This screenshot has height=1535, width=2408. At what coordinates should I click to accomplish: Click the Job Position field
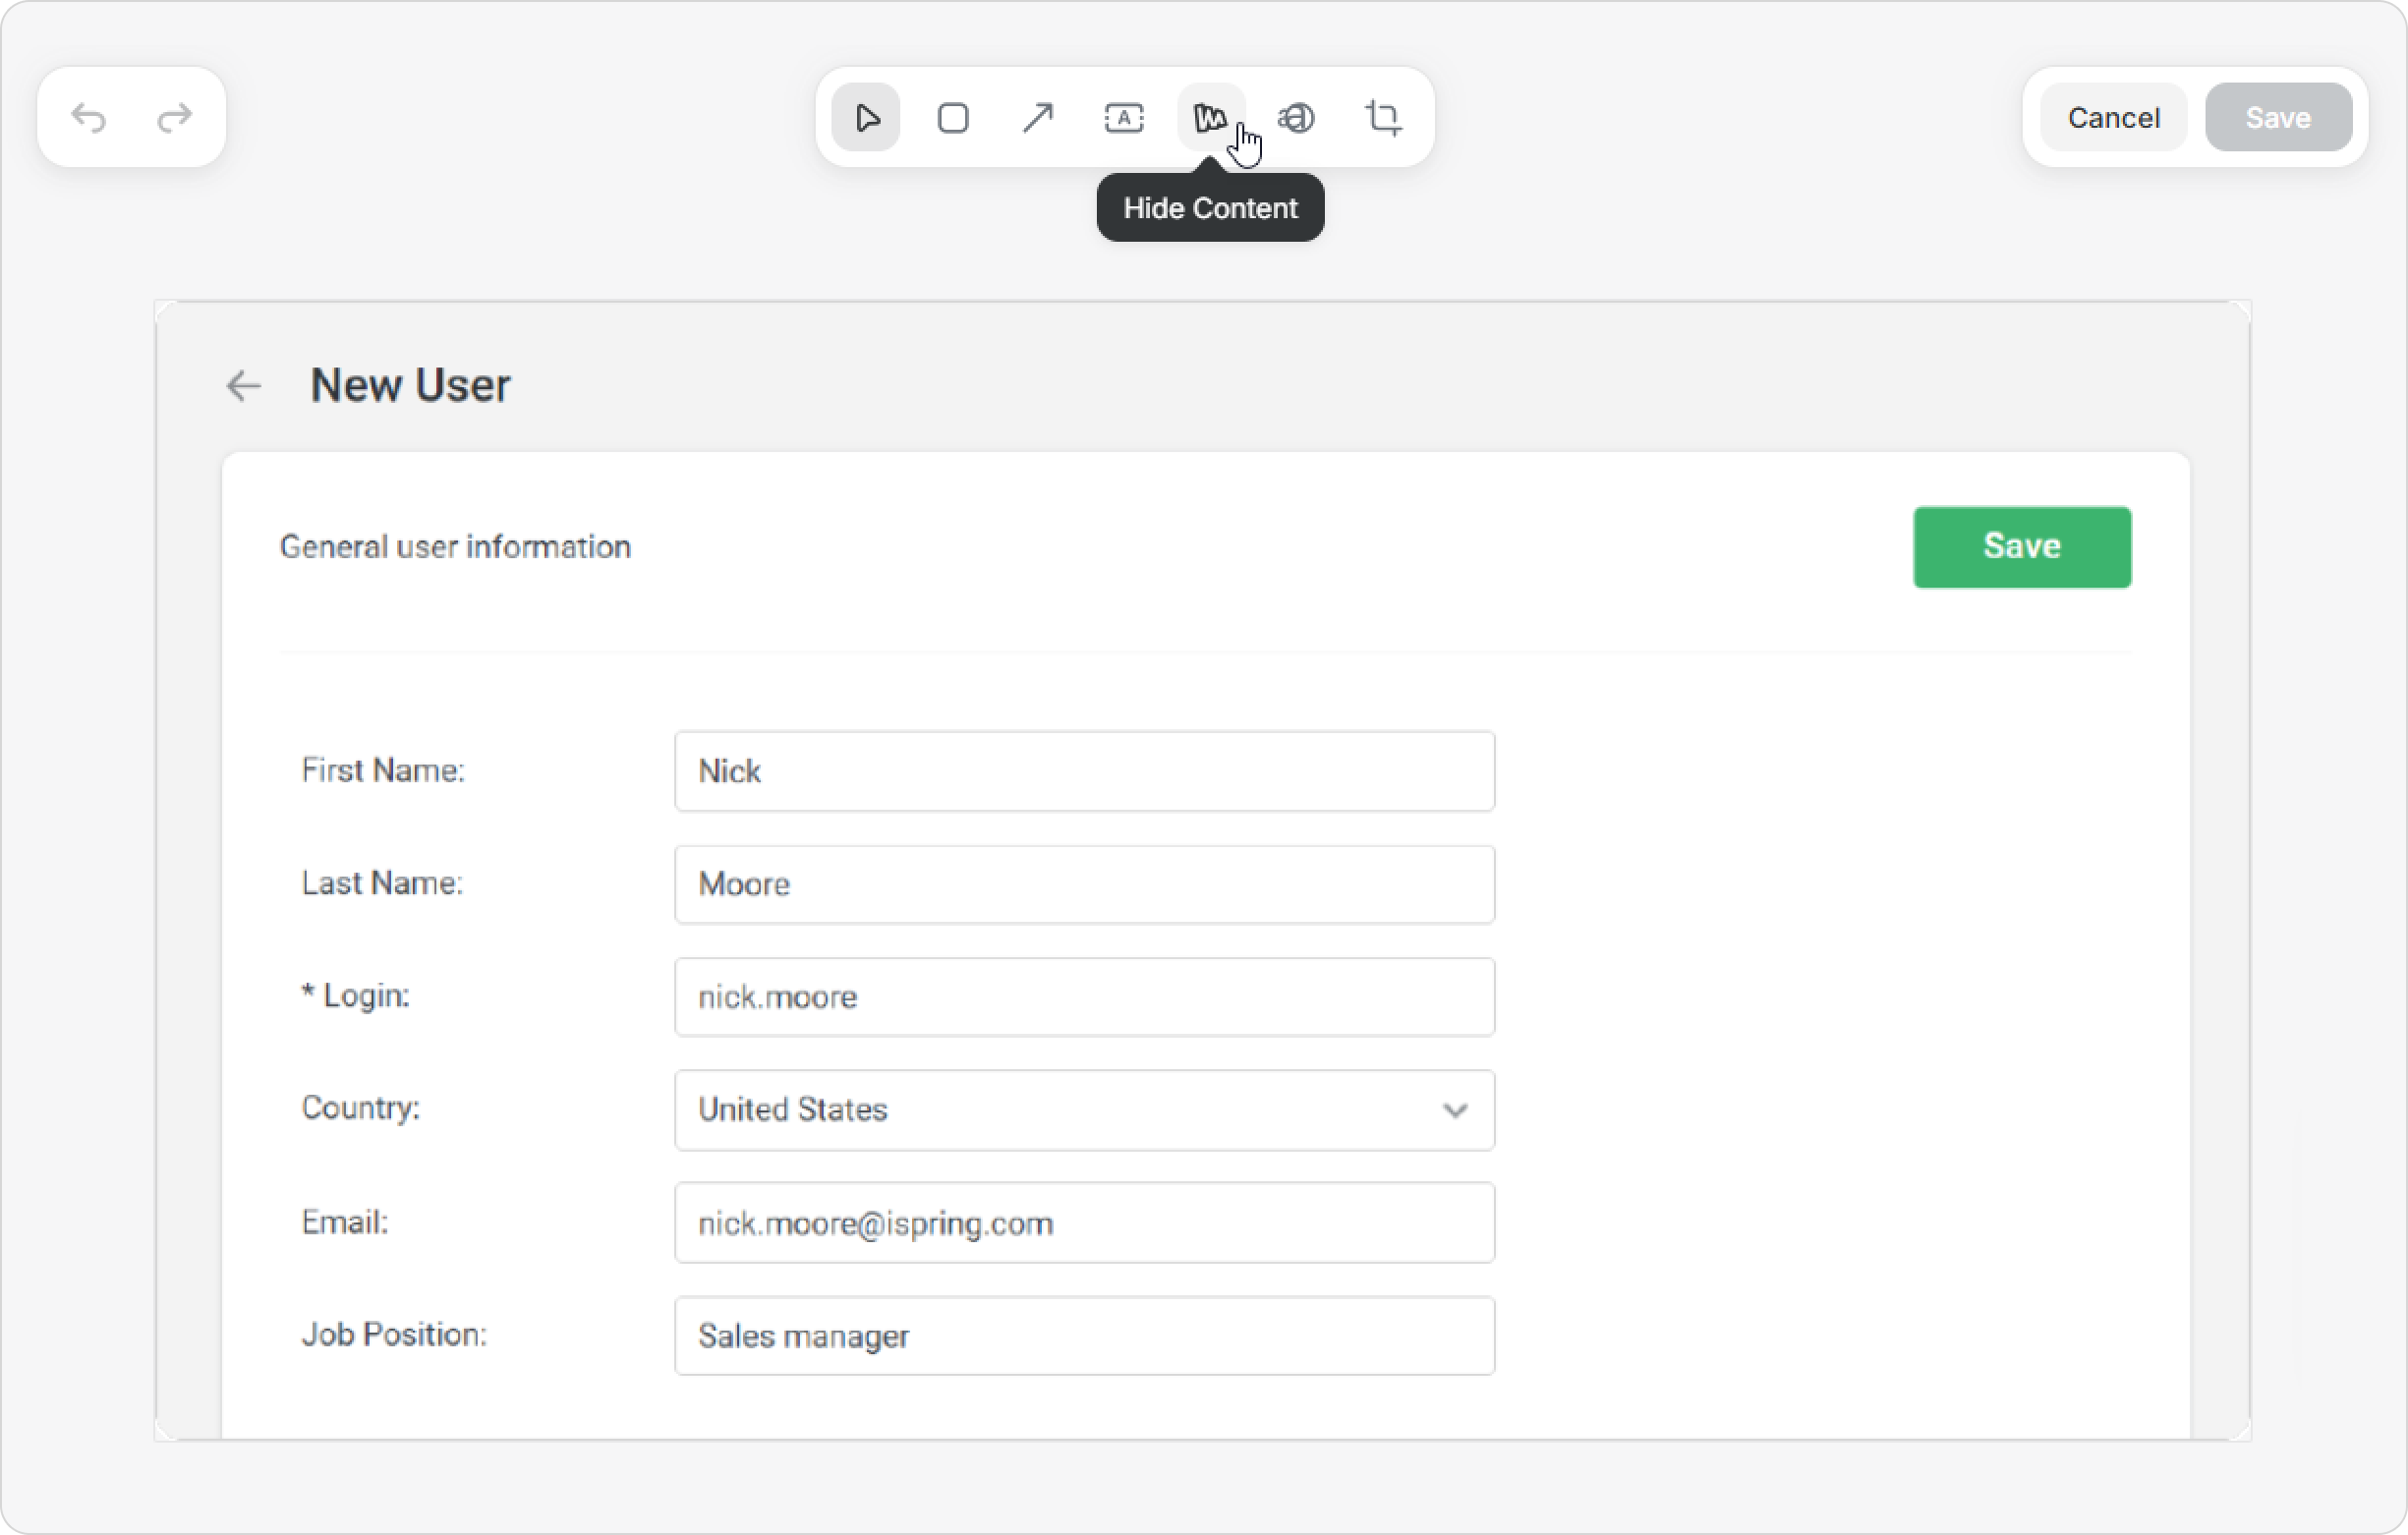(x=1084, y=1336)
